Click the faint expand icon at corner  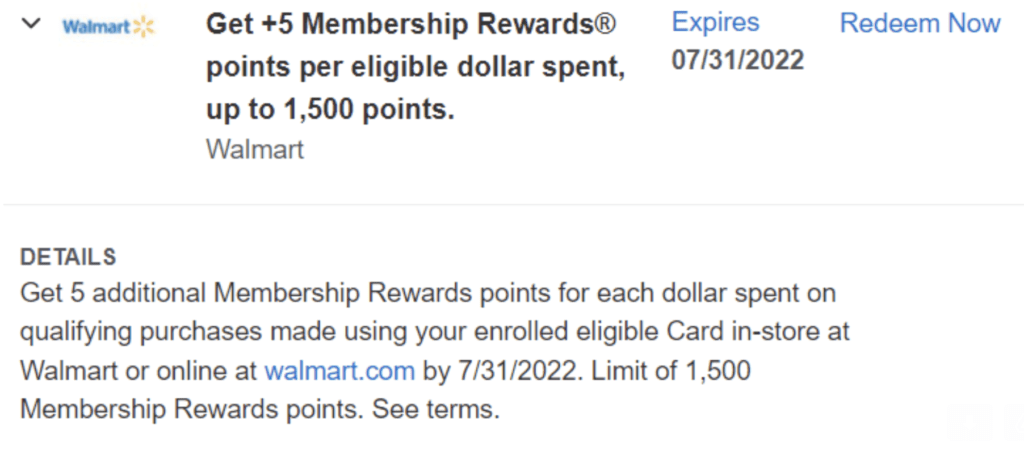1014,423
